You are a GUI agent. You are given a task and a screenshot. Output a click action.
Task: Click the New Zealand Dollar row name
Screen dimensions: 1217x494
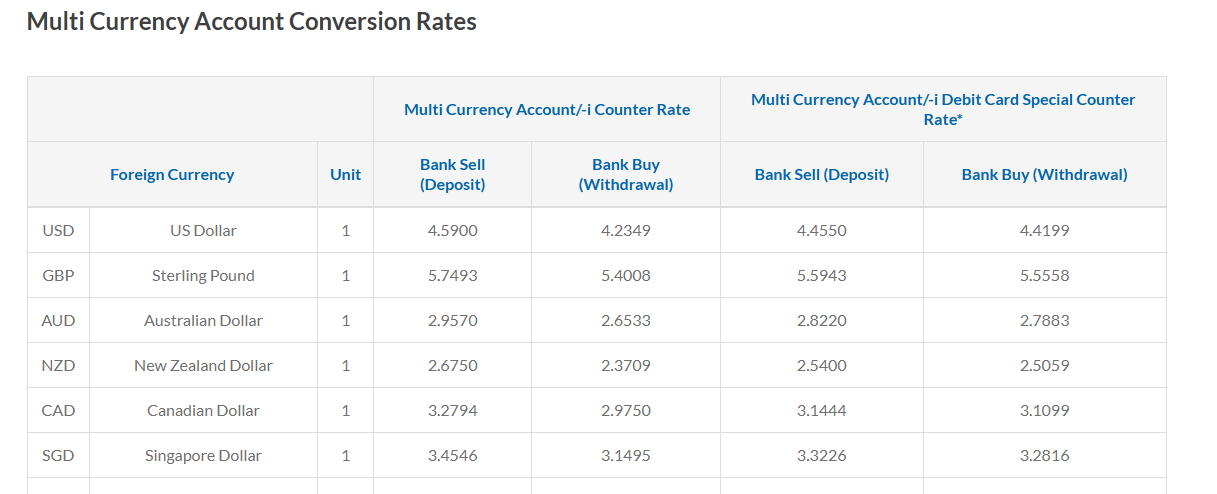point(203,365)
